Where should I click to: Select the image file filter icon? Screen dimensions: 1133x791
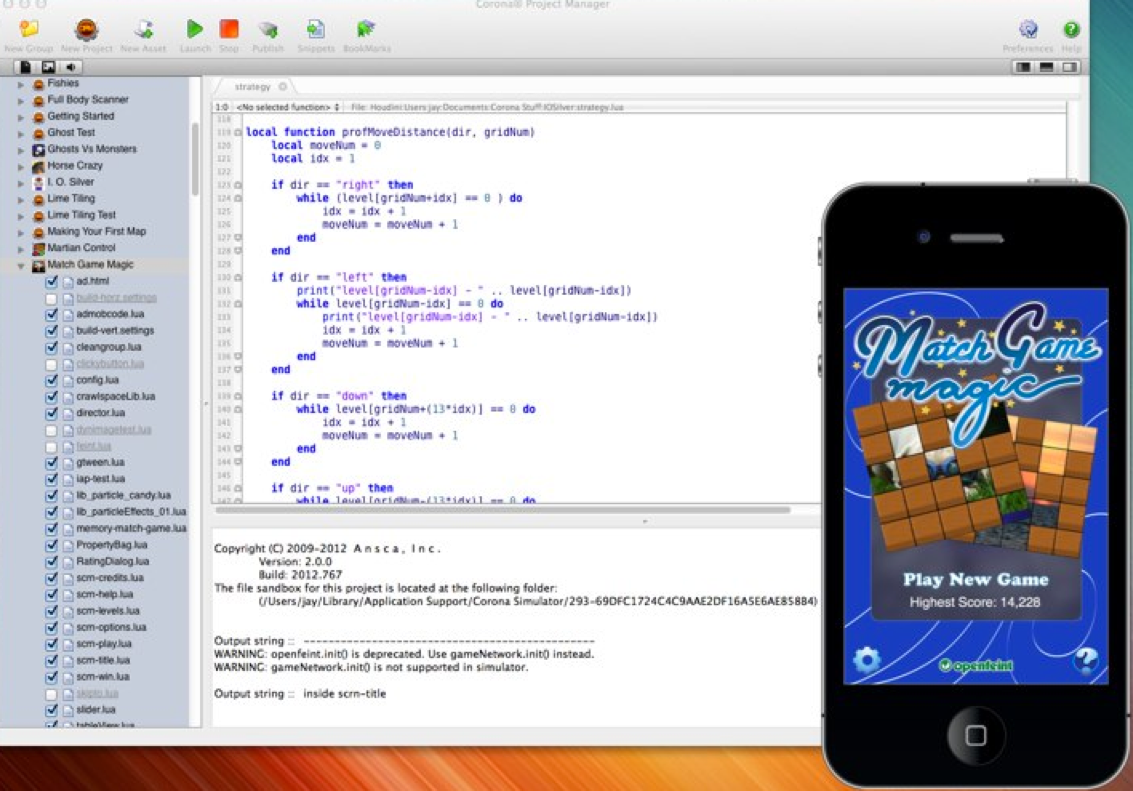[x=48, y=67]
